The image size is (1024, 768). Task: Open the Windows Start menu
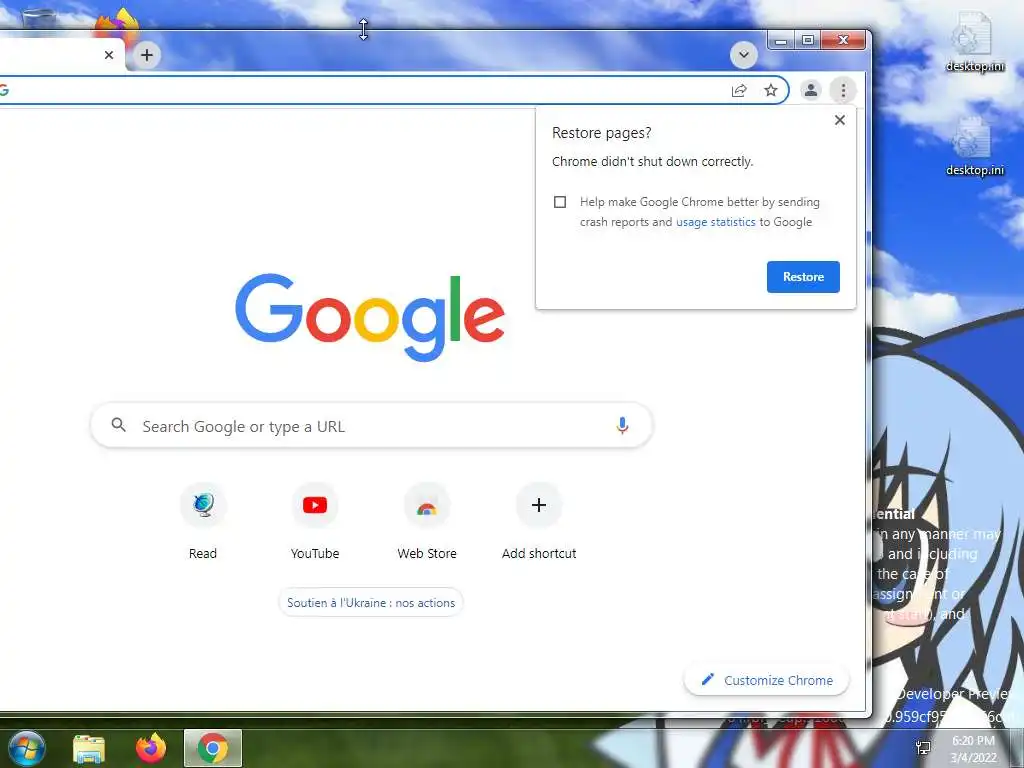(x=26, y=748)
